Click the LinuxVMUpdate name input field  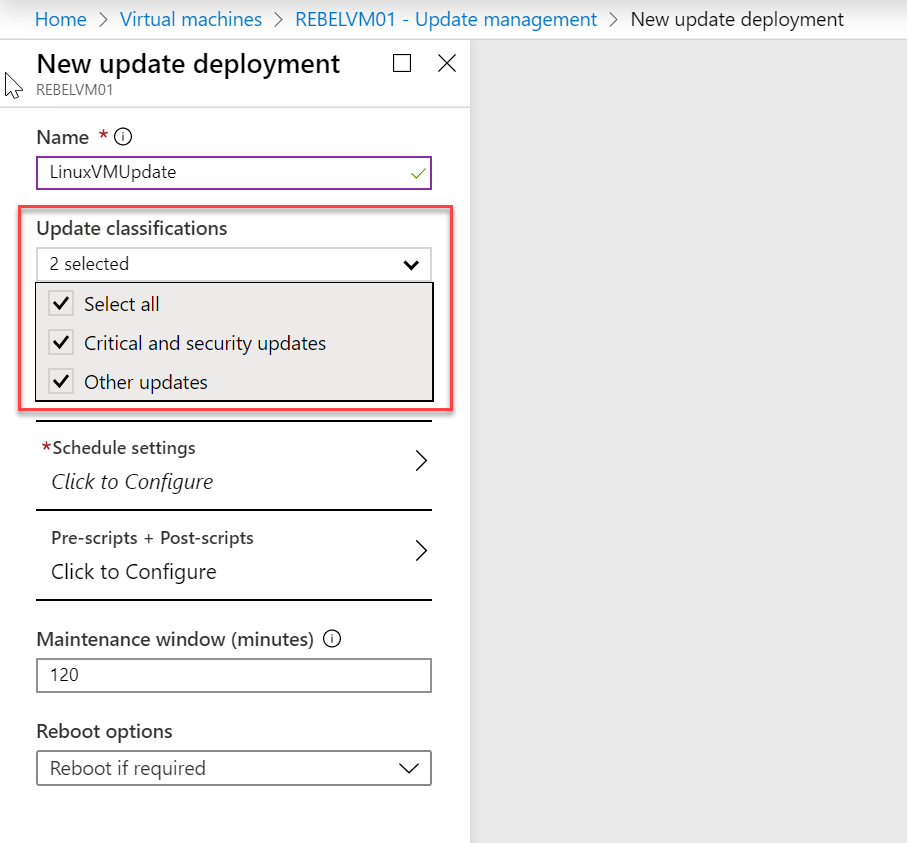pos(234,172)
